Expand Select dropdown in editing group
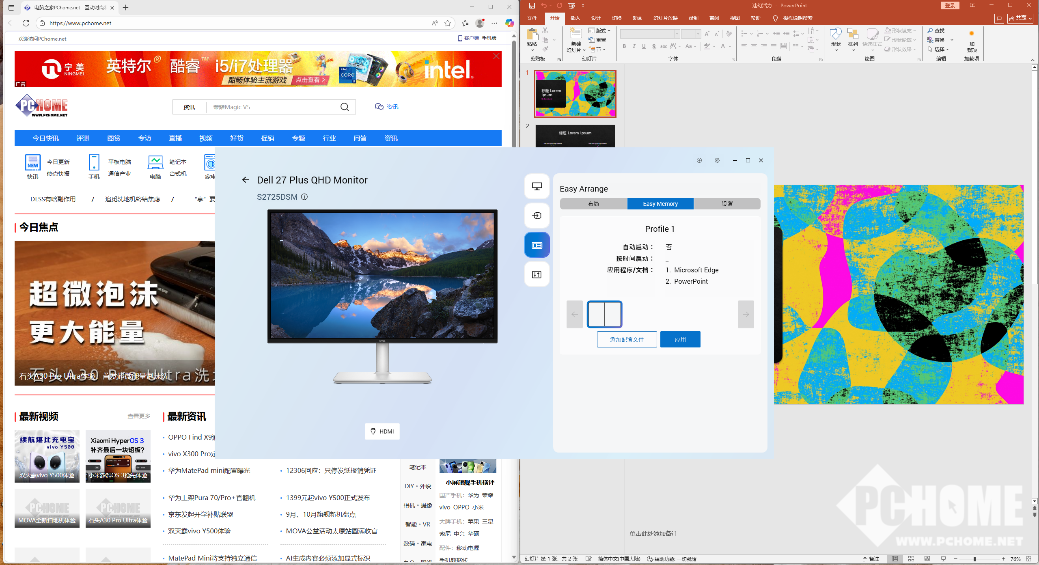1039x565 pixels. pyautogui.click(x=938, y=49)
